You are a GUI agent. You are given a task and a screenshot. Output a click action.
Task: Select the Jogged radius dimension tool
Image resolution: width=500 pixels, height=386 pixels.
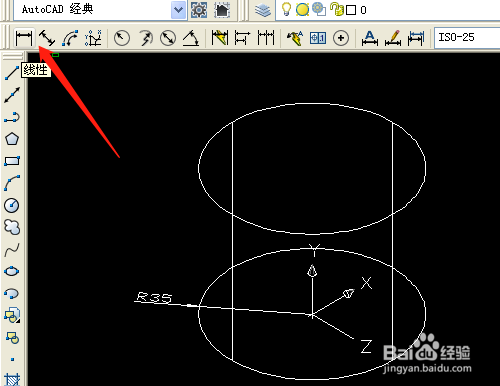(x=145, y=38)
